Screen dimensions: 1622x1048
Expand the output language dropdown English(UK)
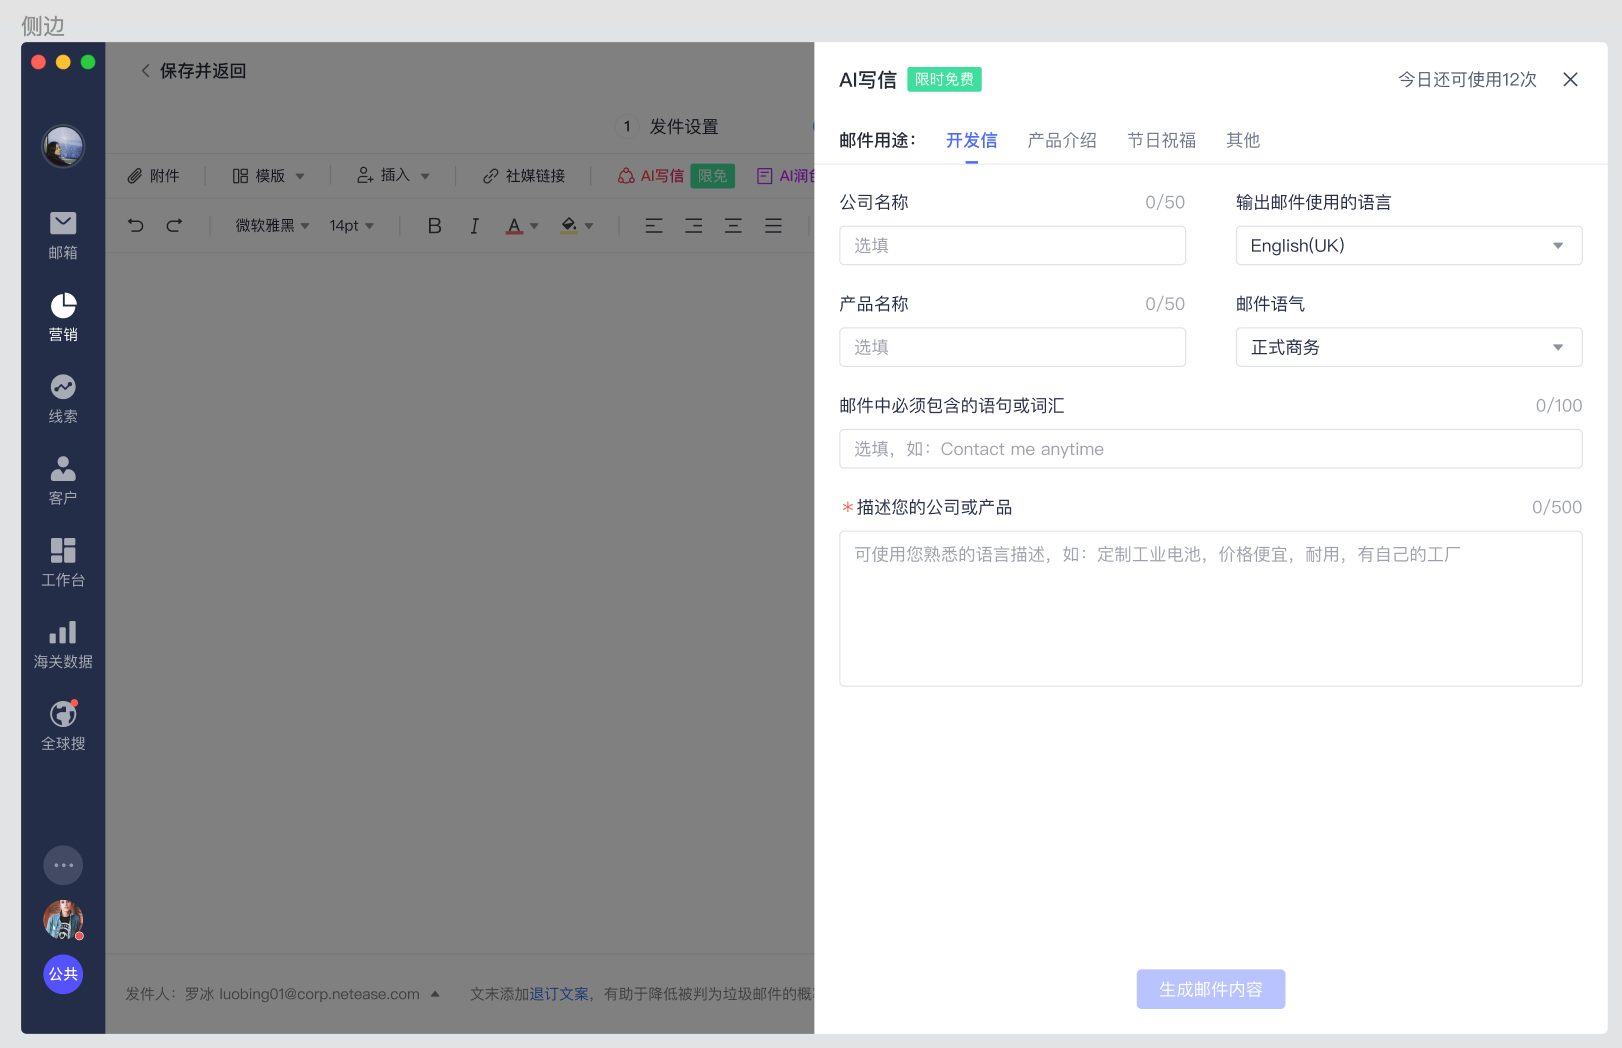tap(1408, 246)
